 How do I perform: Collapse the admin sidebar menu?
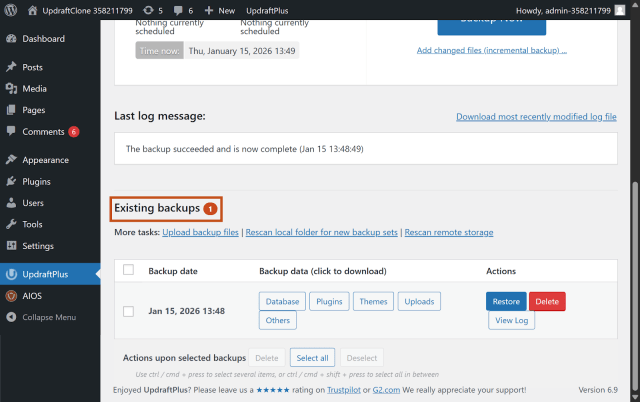[50, 317]
